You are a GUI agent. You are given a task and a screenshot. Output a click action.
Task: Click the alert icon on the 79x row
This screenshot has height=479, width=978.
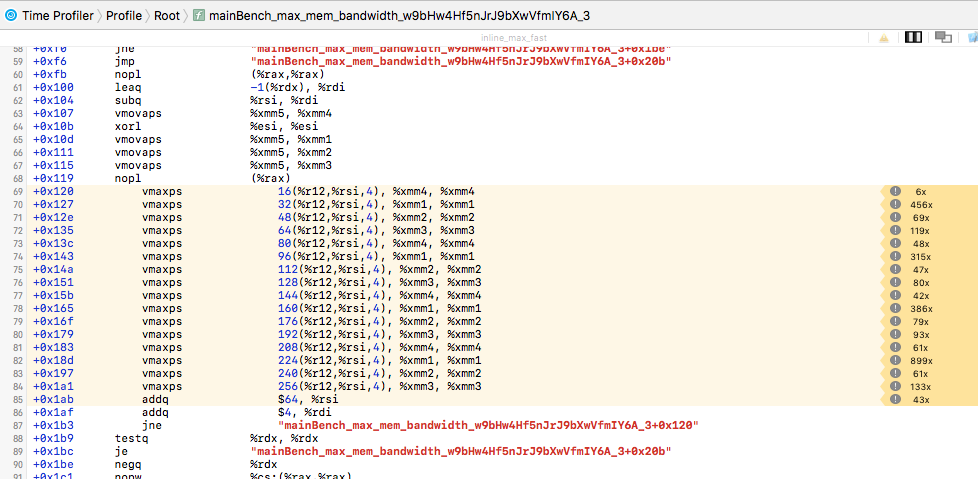coord(895,322)
